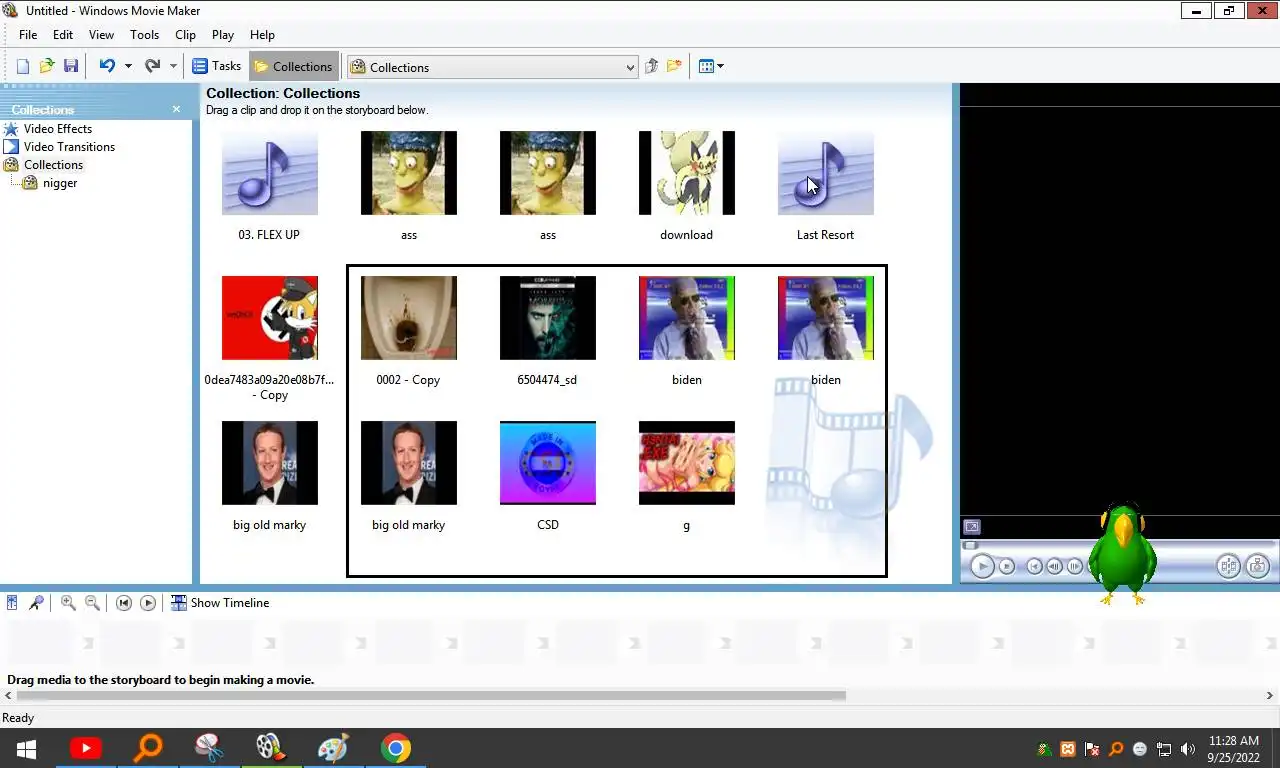Open the Edit menu
This screenshot has height=768, width=1280.
(63, 34)
